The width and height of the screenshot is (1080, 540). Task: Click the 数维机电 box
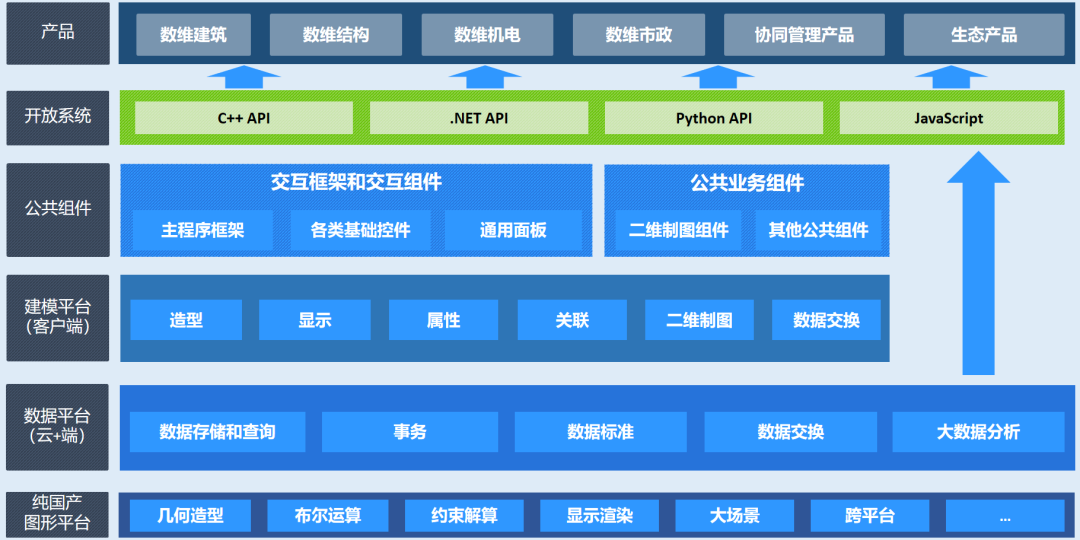(487, 35)
